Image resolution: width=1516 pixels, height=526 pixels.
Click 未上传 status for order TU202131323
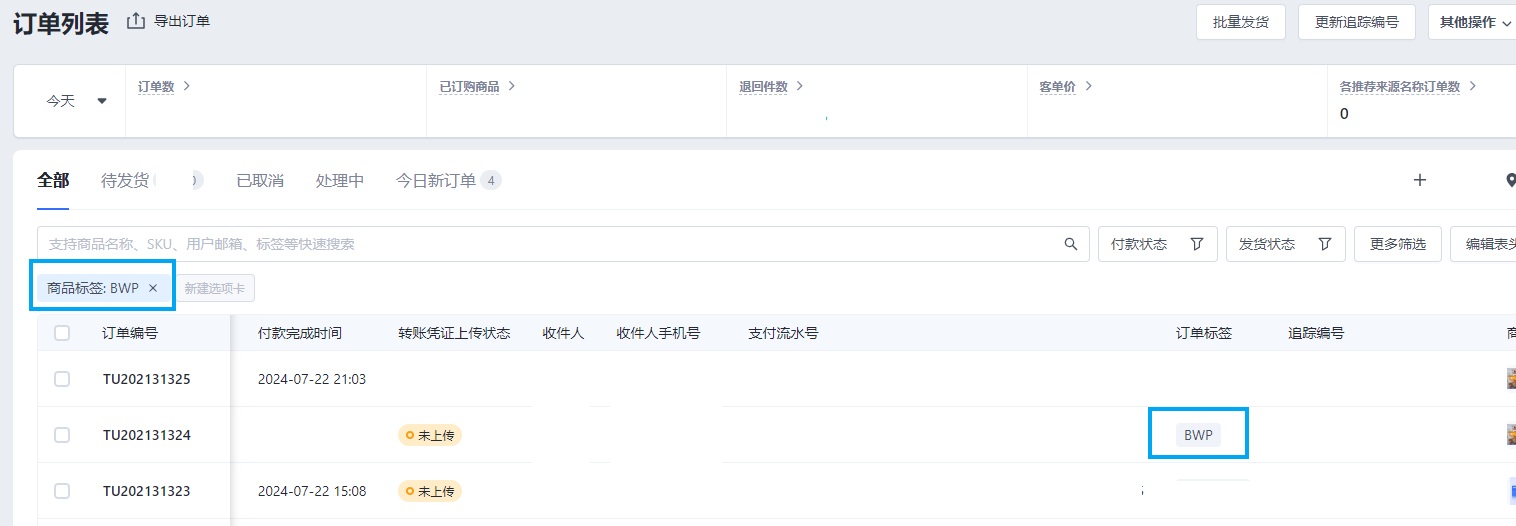point(430,491)
